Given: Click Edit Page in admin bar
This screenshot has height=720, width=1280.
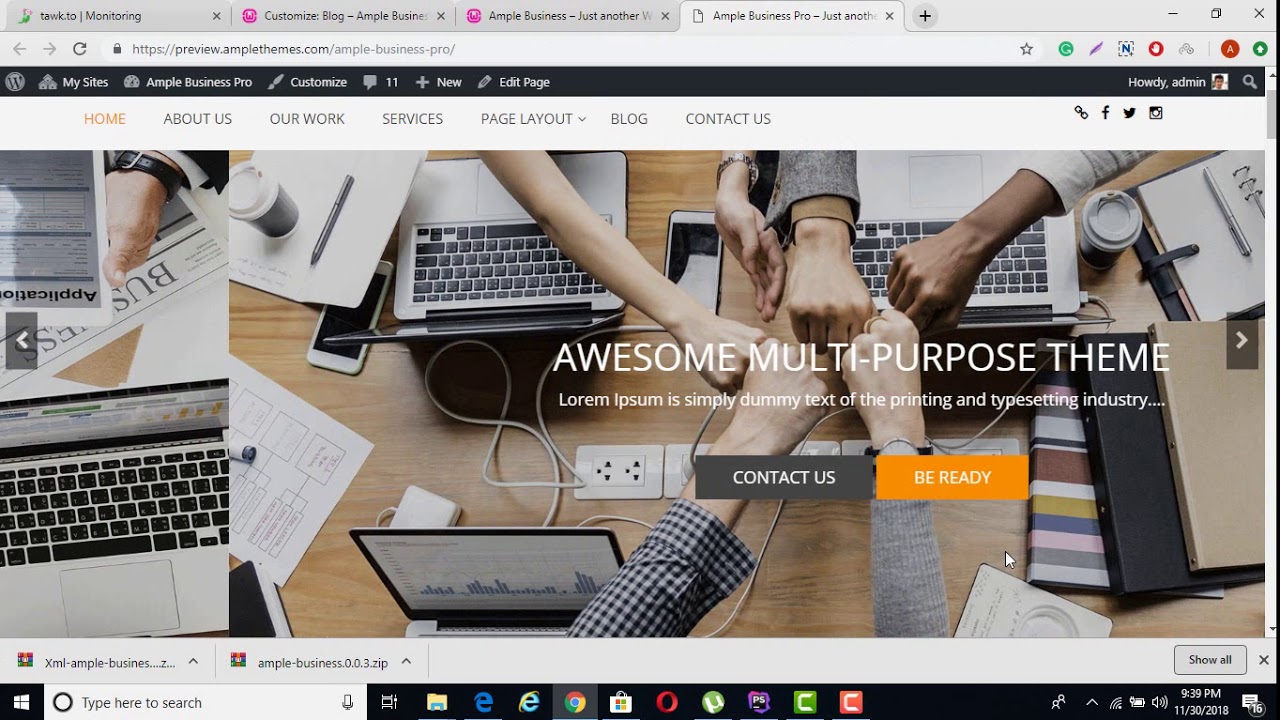Looking at the screenshot, I should coord(514,82).
